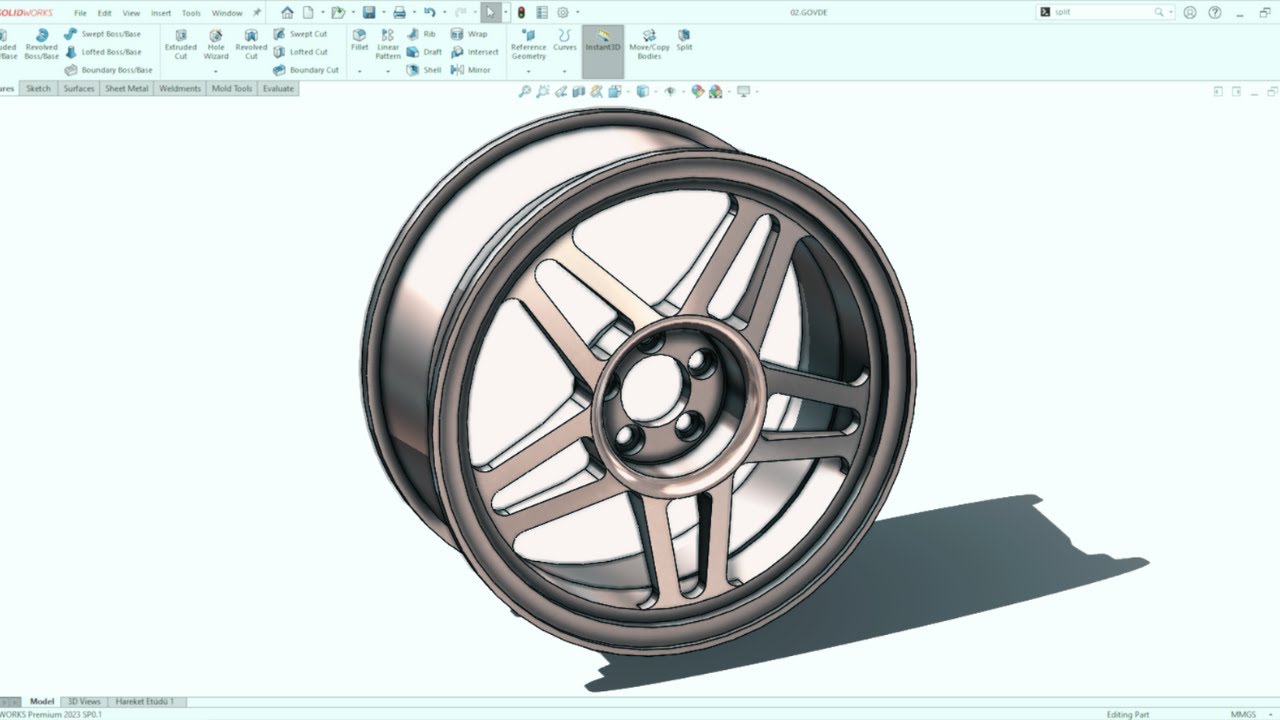Click Zoom to Area icon
Viewport: 1280px width, 720px height.
(542, 91)
